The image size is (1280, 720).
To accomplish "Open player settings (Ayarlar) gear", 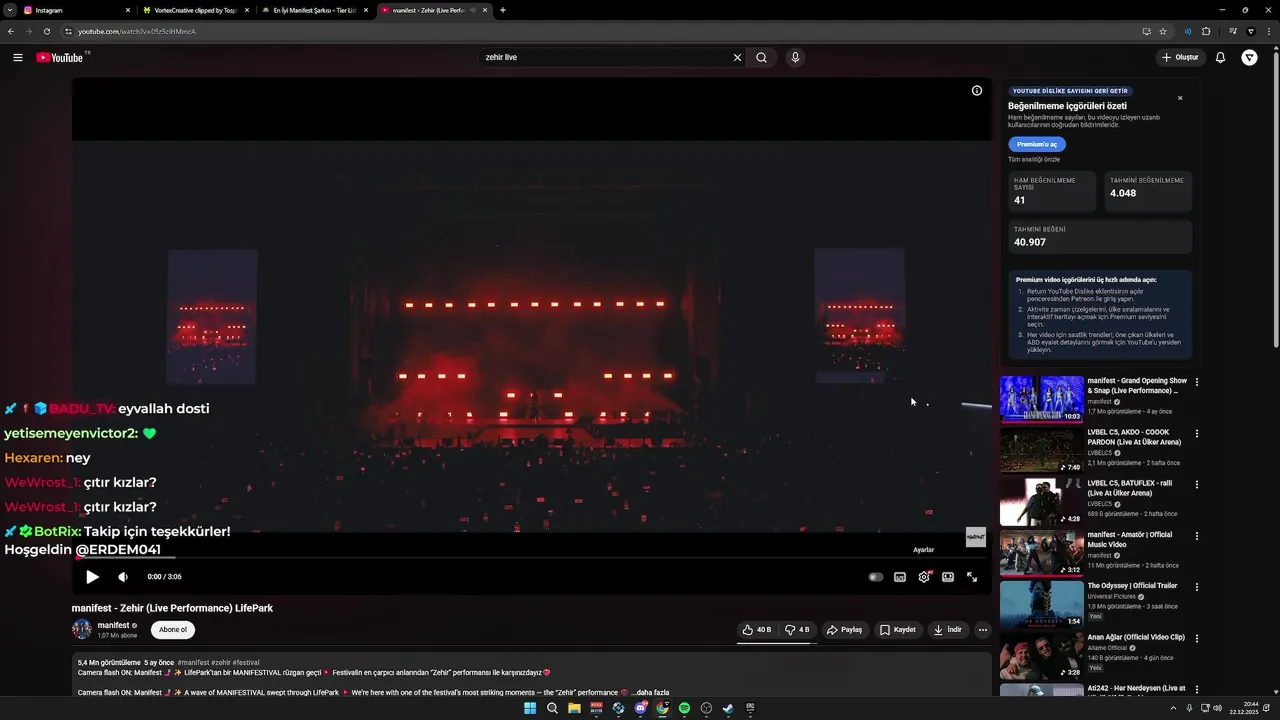I will click(x=924, y=577).
